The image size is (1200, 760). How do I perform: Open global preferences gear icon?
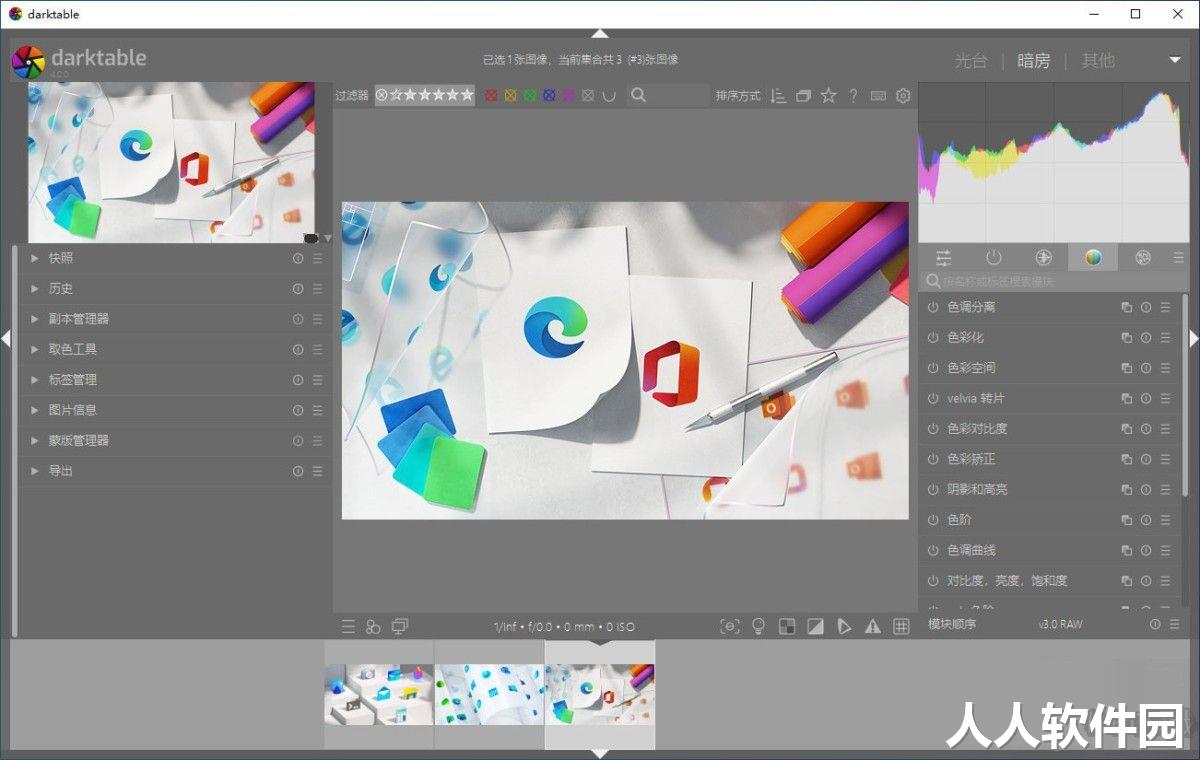tap(903, 96)
